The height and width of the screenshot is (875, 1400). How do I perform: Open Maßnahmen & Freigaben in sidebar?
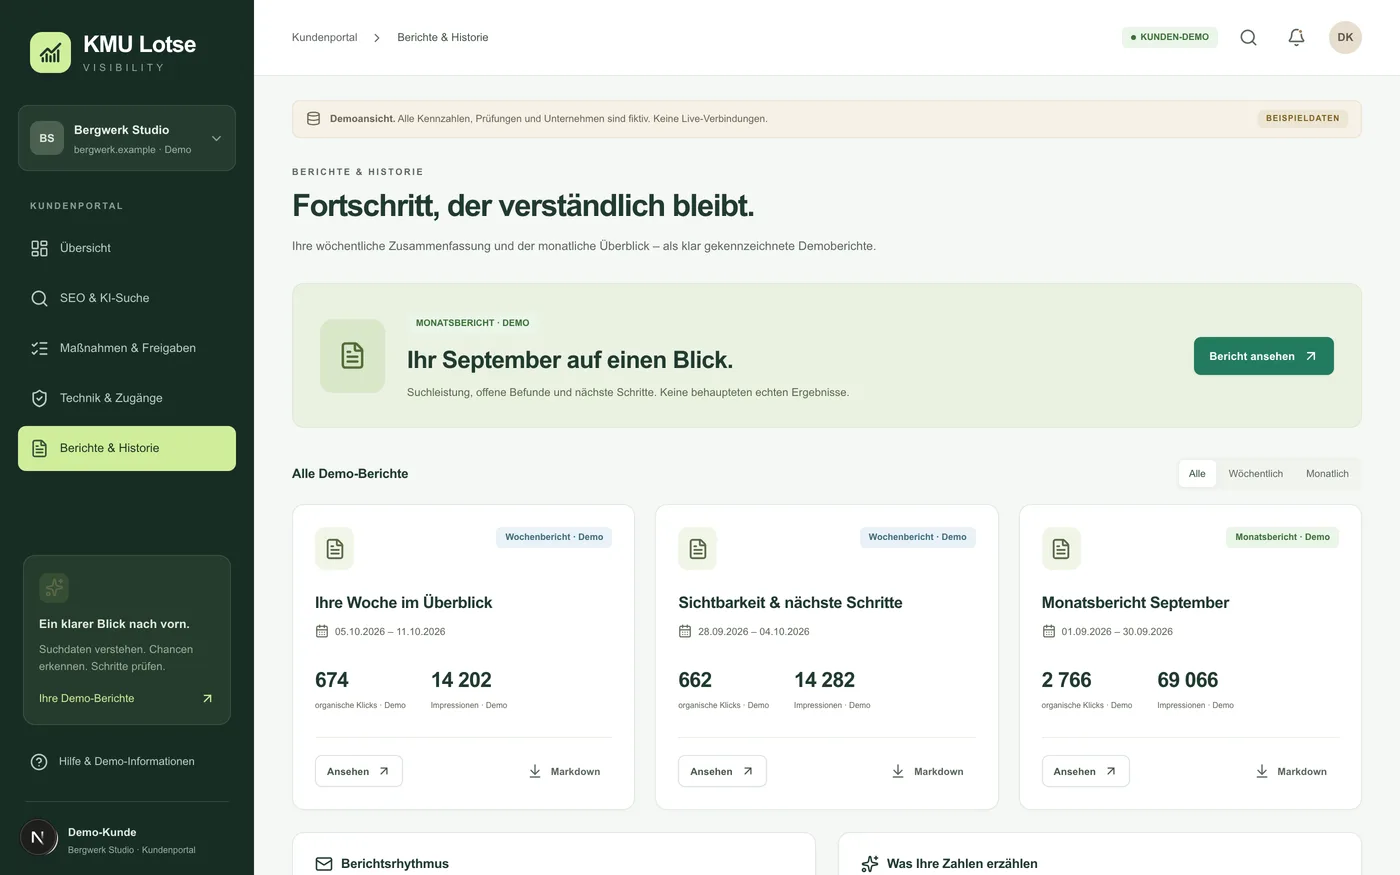point(127,348)
